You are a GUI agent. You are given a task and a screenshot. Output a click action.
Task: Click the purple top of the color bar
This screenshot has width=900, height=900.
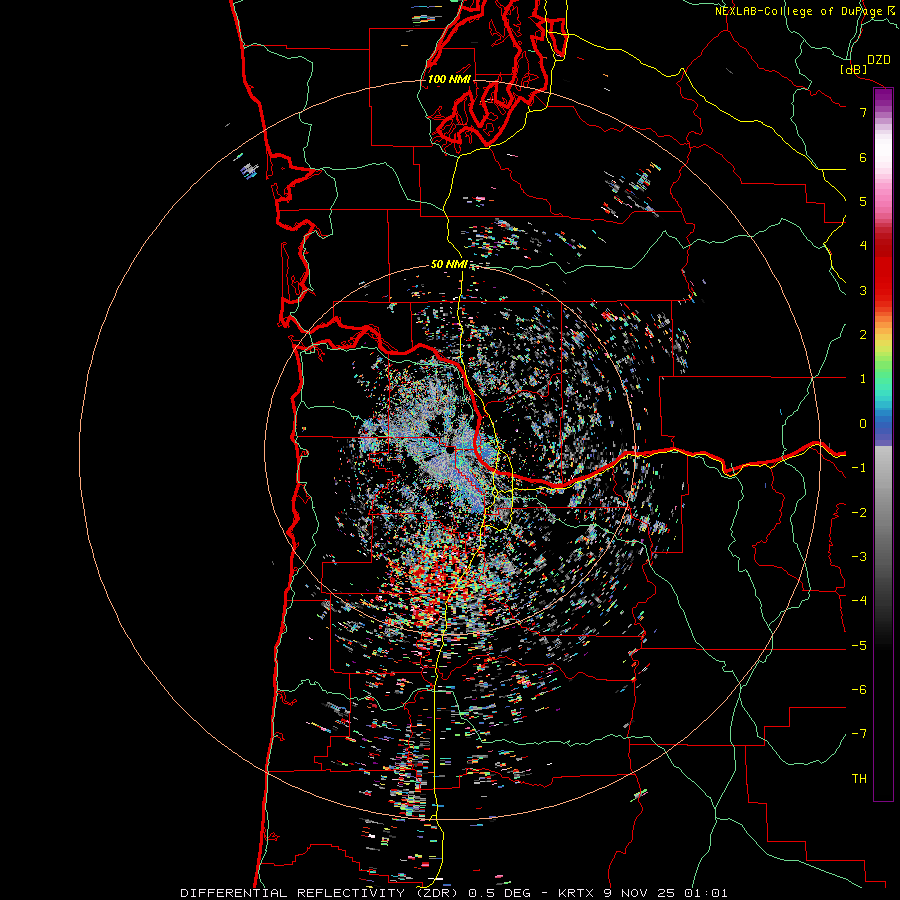point(883,99)
